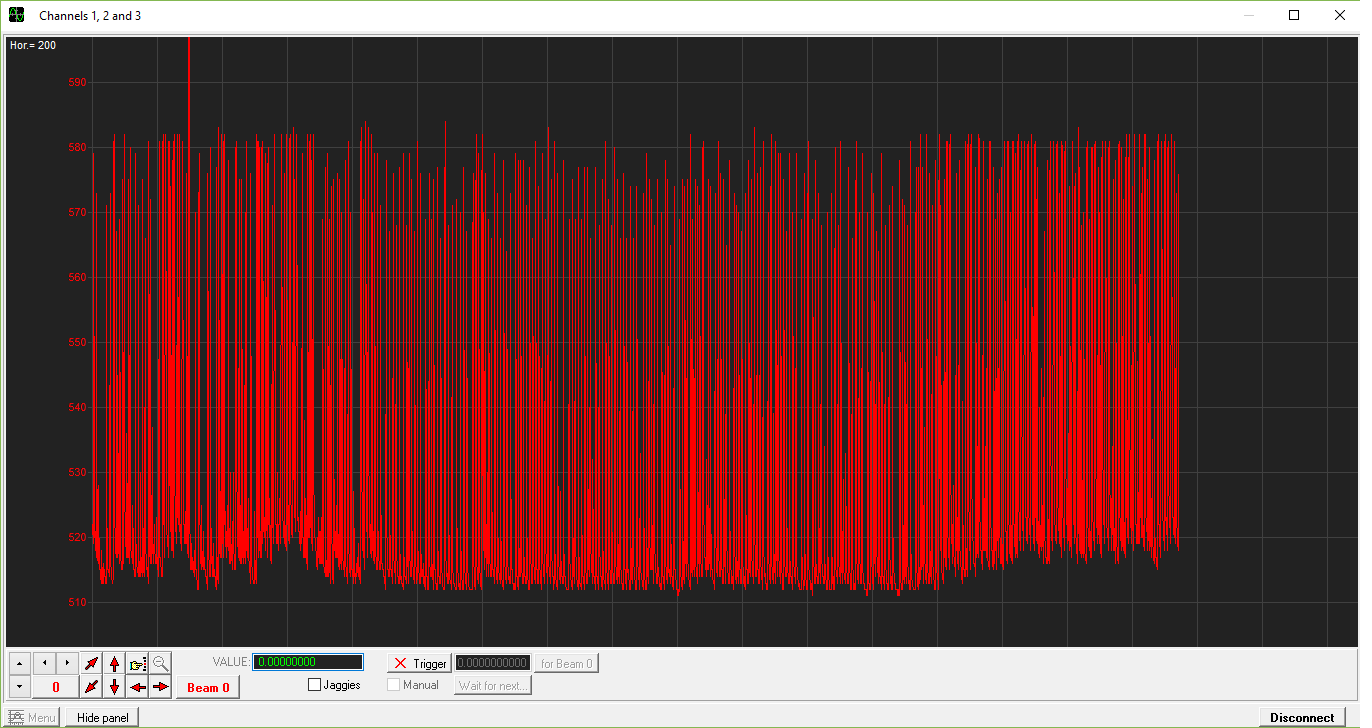This screenshot has height=728, width=1372.
Task: Select the Beam 0 button
Action: pyautogui.click(x=208, y=687)
